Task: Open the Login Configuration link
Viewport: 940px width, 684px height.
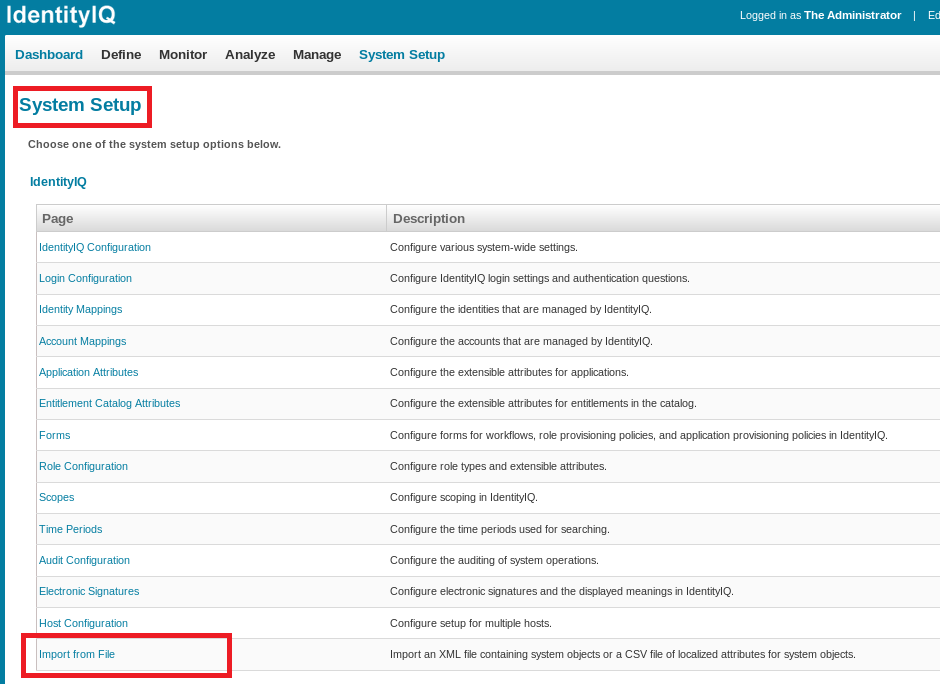Action: [85, 278]
